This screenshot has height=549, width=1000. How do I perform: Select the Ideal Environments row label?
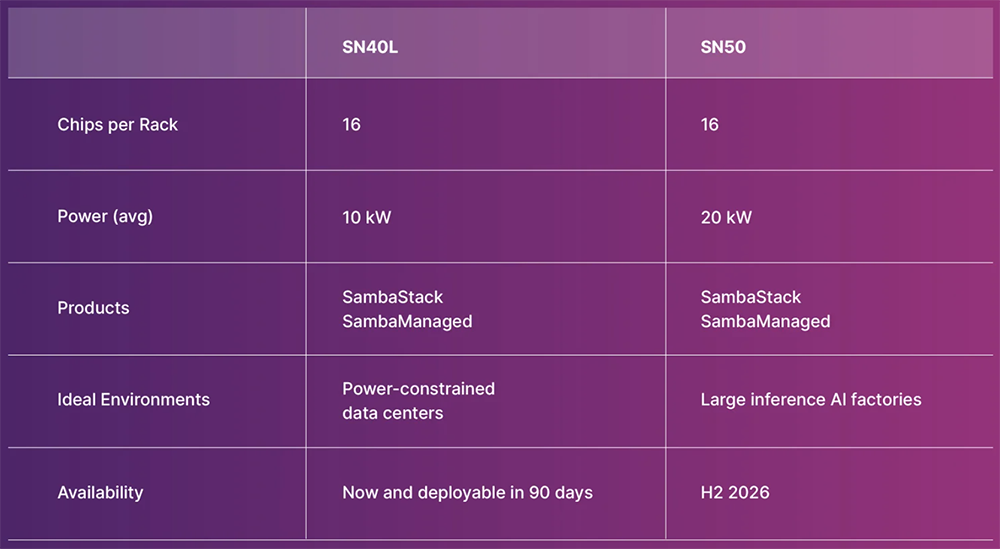(x=133, y=399)
